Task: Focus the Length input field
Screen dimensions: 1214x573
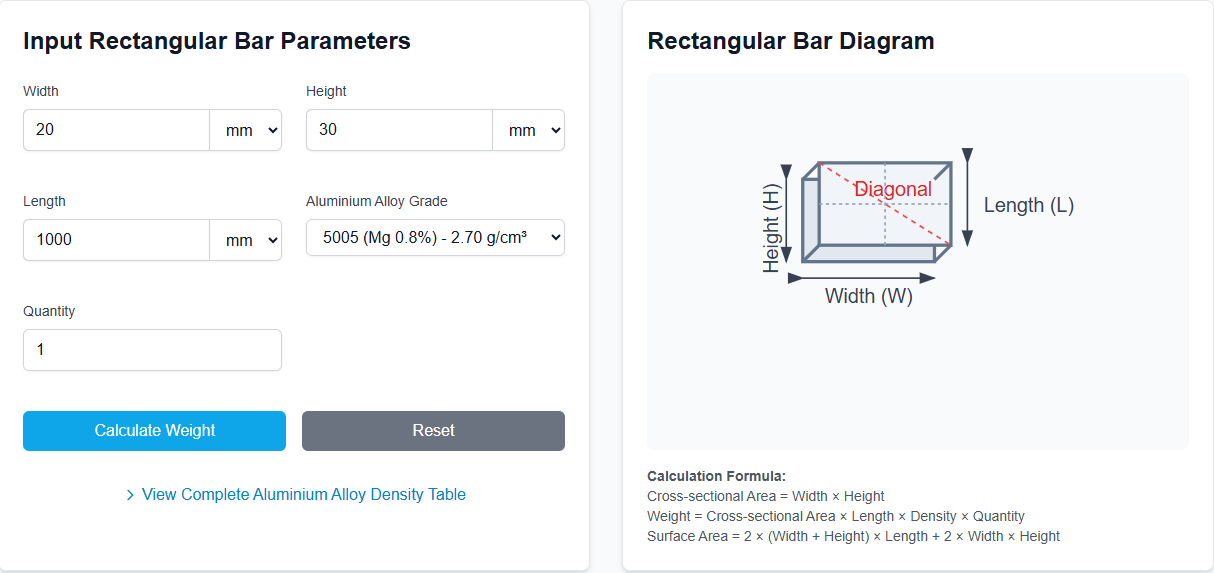Action: (116, 240)
